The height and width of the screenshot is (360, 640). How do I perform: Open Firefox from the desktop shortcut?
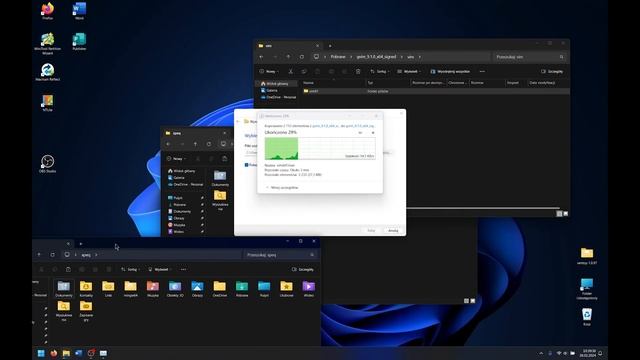tap(47, 10)
